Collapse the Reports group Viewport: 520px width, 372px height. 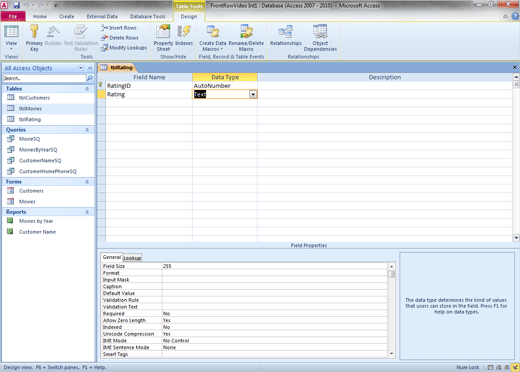[87, 212]
